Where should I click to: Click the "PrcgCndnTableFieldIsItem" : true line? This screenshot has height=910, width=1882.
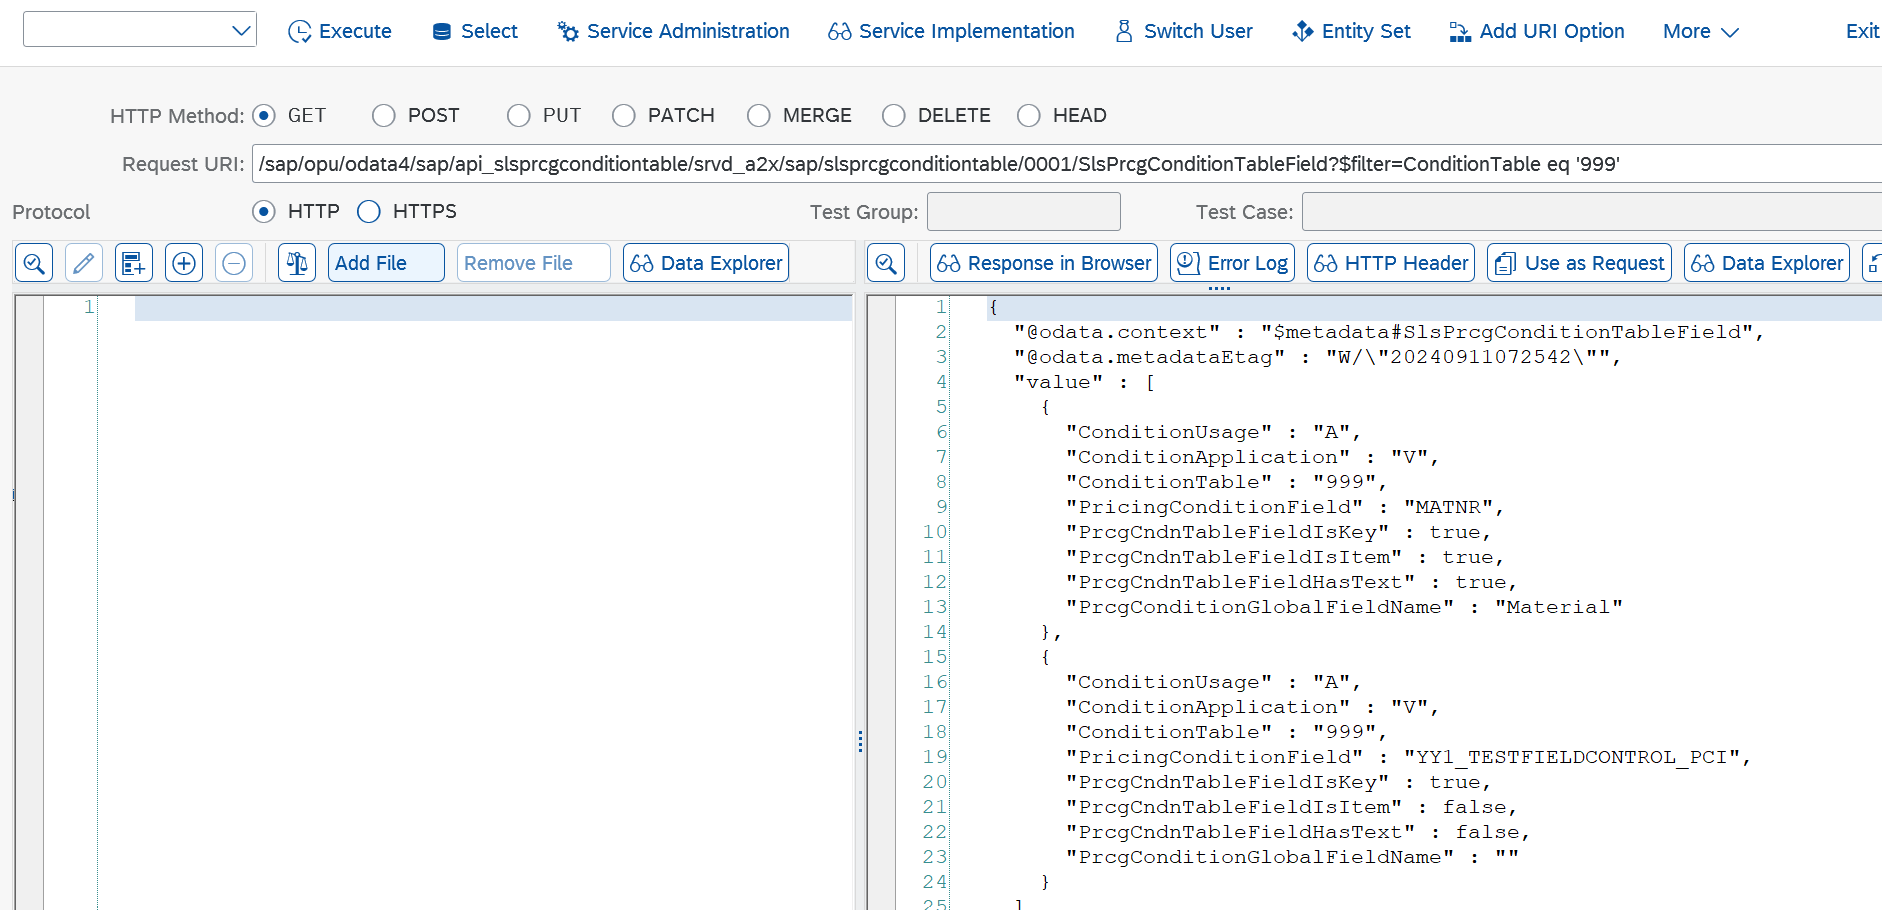1285,557
